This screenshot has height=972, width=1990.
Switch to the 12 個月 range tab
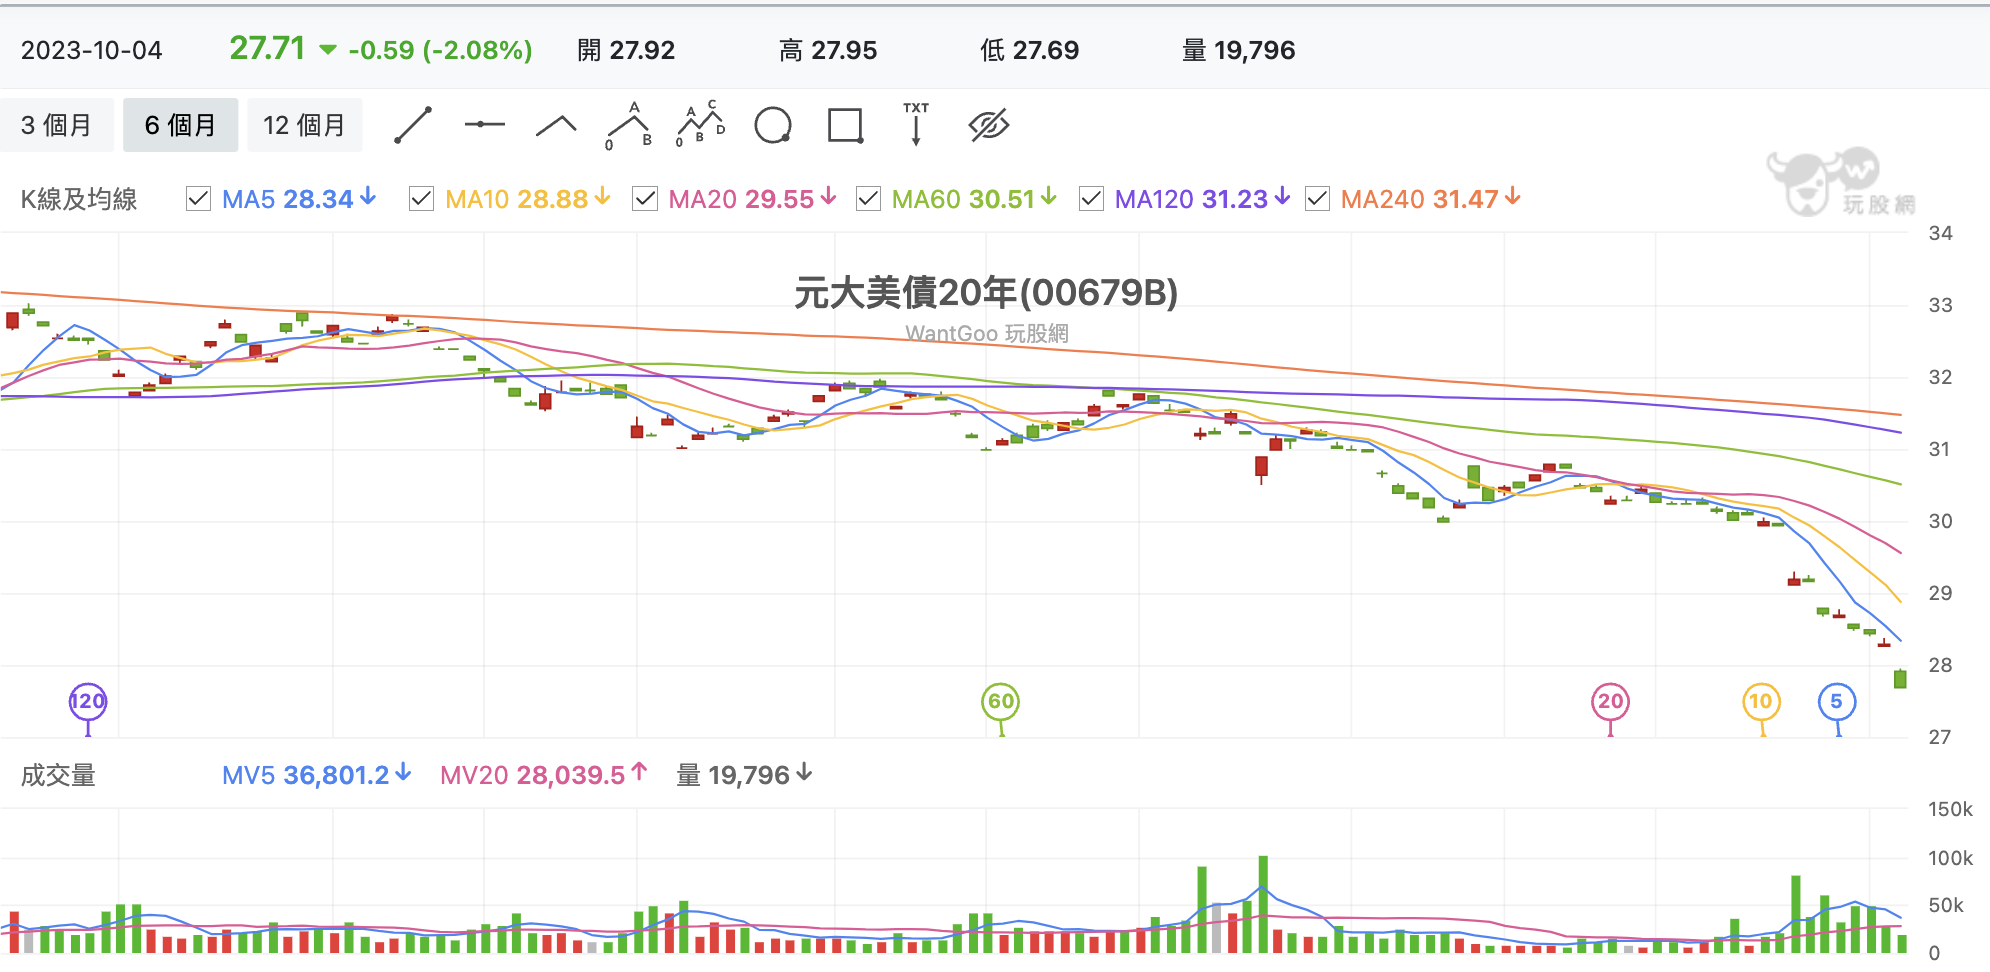pyautogui.click(x=304, y=125)
